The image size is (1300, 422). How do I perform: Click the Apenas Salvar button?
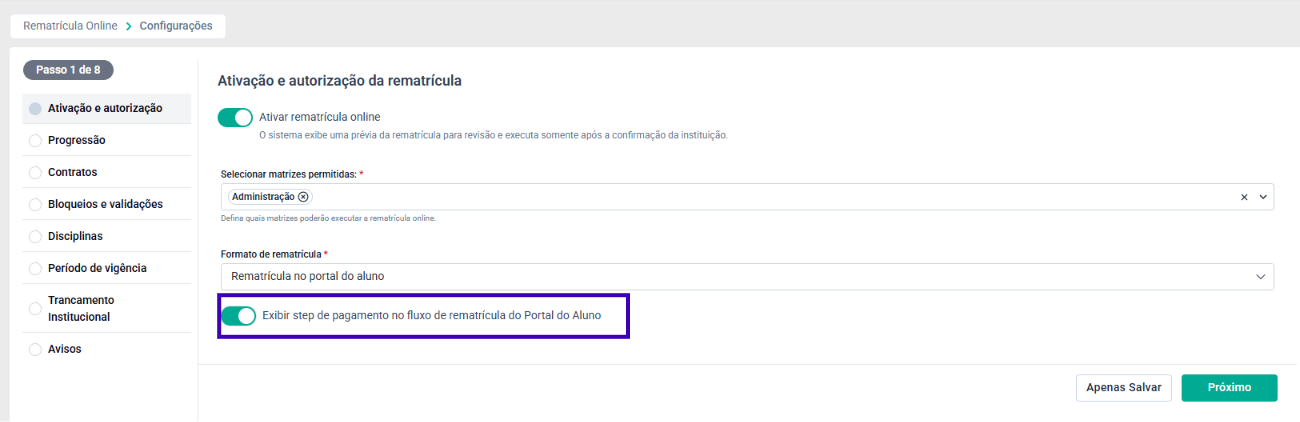point(1123,388)
